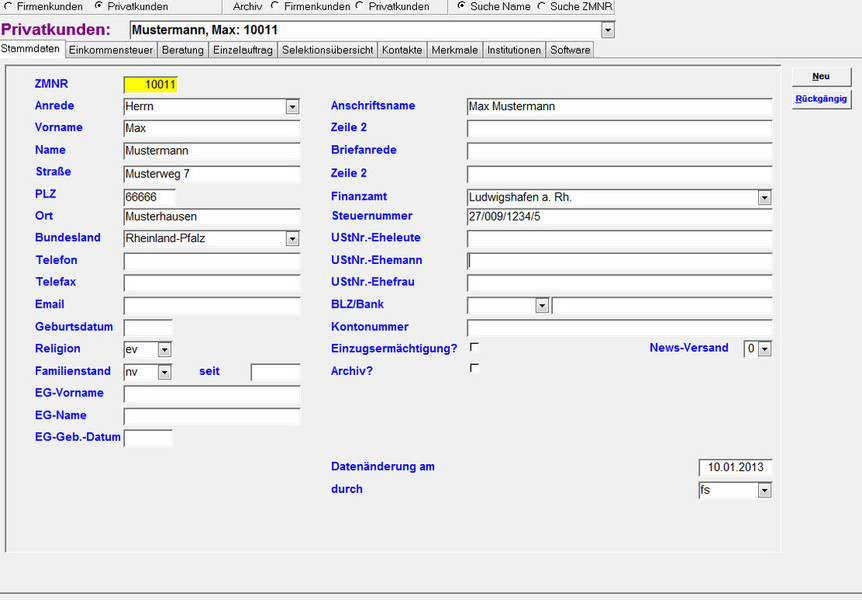
Task: Switch search mode to Suche ZMNR
Action: [x=541, y=6]
